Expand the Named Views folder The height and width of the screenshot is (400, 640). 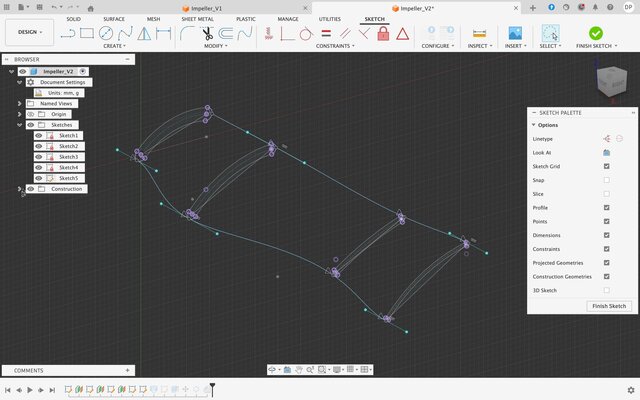[x=20, y=103]
